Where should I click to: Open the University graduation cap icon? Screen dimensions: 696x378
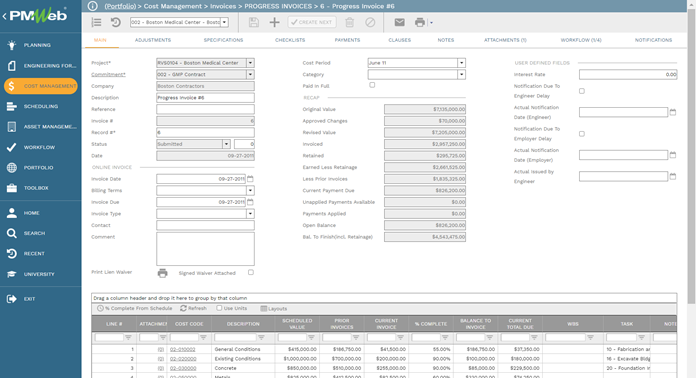[x=12, y=274]
